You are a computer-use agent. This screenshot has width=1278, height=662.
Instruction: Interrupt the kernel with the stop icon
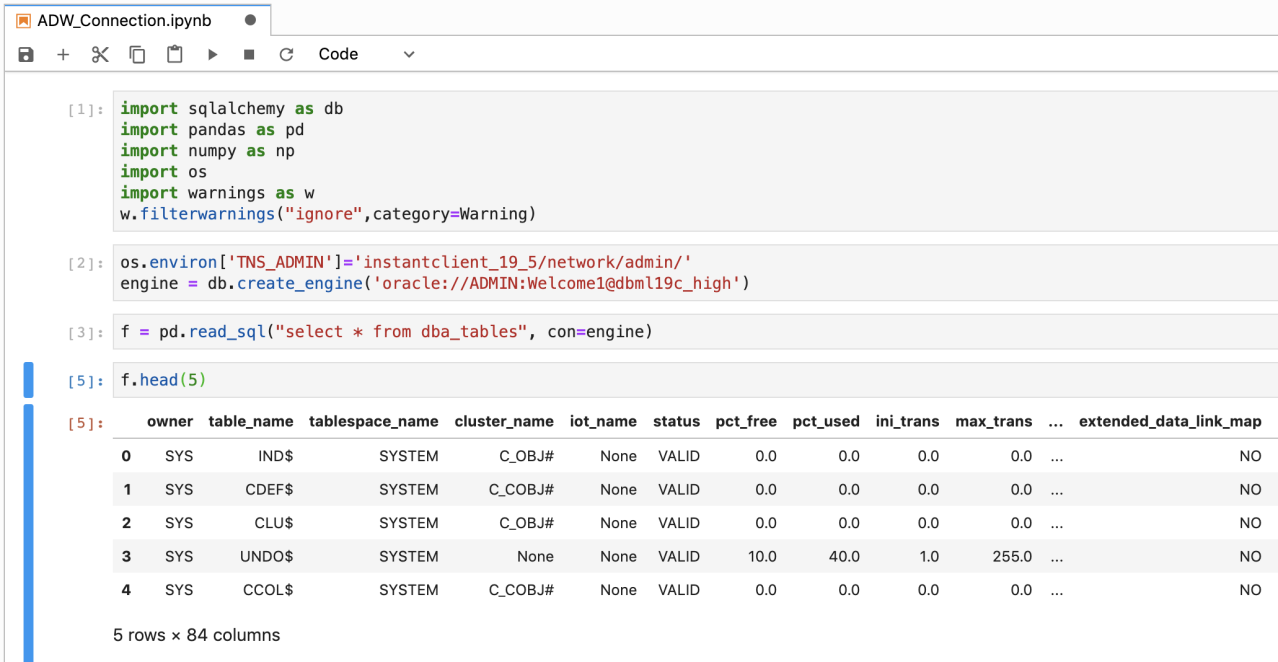coord(249,55)
